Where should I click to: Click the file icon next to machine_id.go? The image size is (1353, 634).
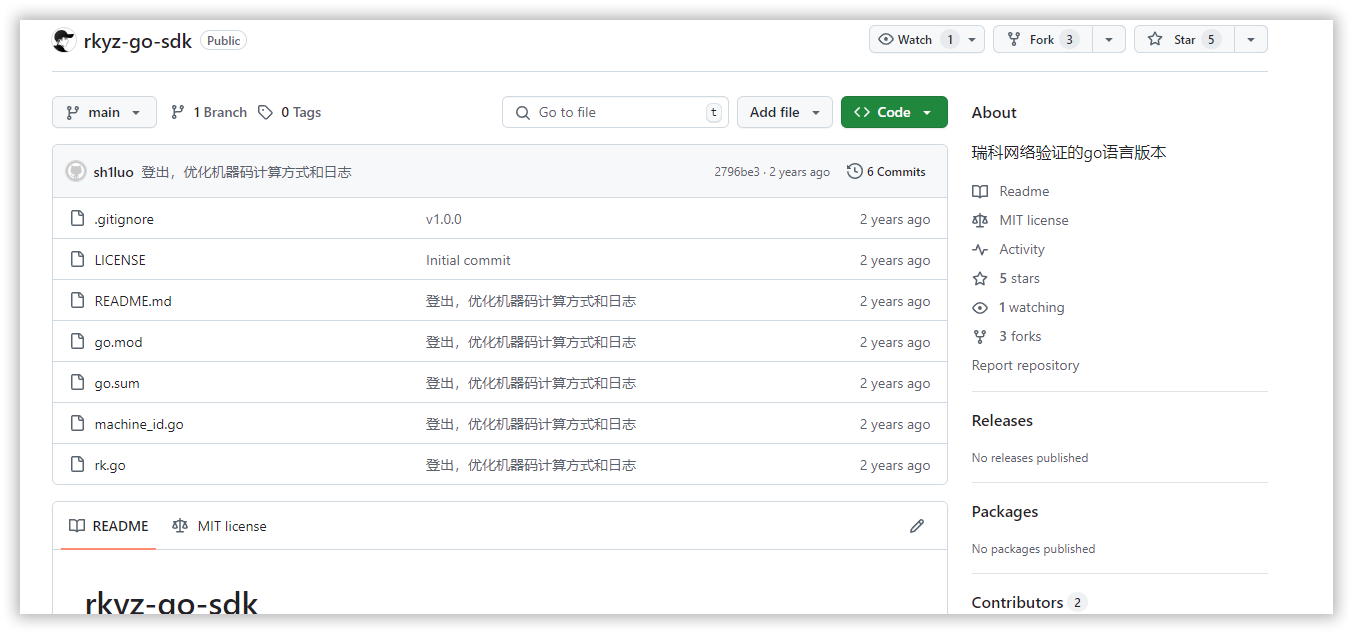(x=77, y=424)
